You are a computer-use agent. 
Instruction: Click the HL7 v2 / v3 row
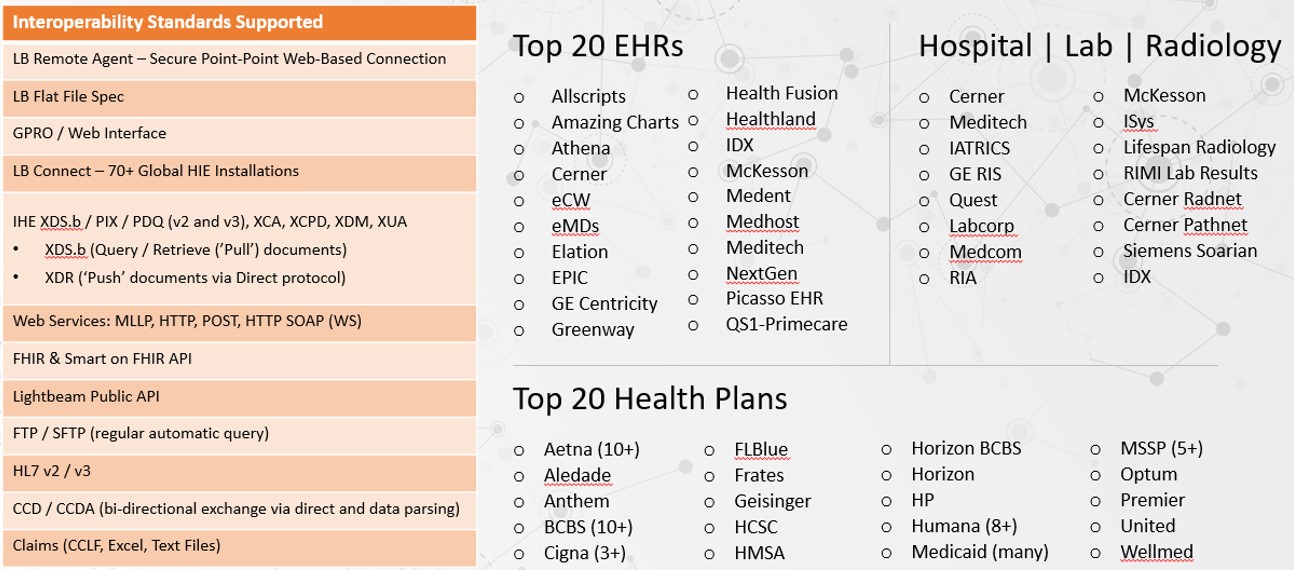click(x=239, y=470)
